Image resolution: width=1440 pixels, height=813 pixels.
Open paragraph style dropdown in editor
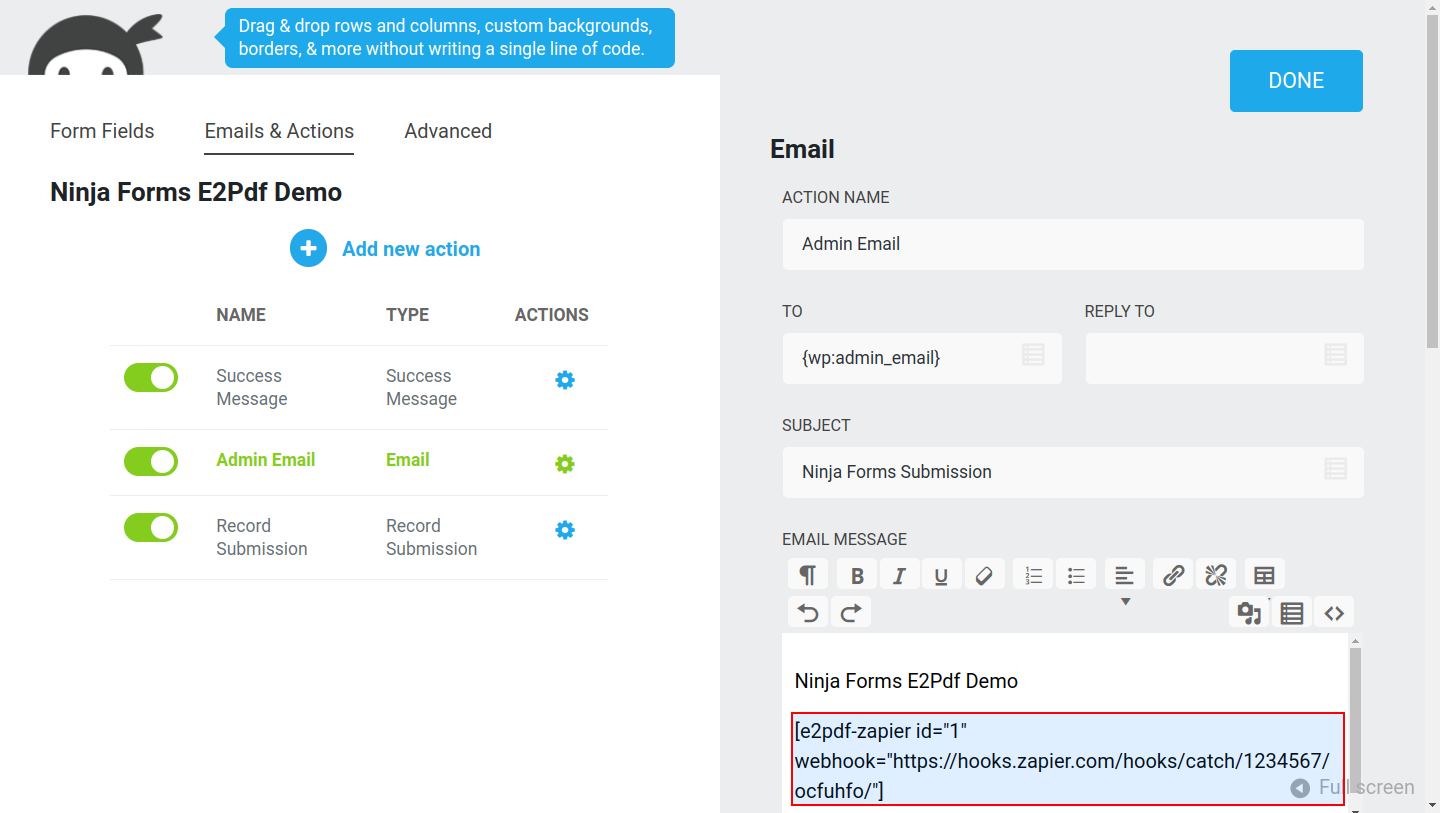pyautogui.click(x=807, y=575)
